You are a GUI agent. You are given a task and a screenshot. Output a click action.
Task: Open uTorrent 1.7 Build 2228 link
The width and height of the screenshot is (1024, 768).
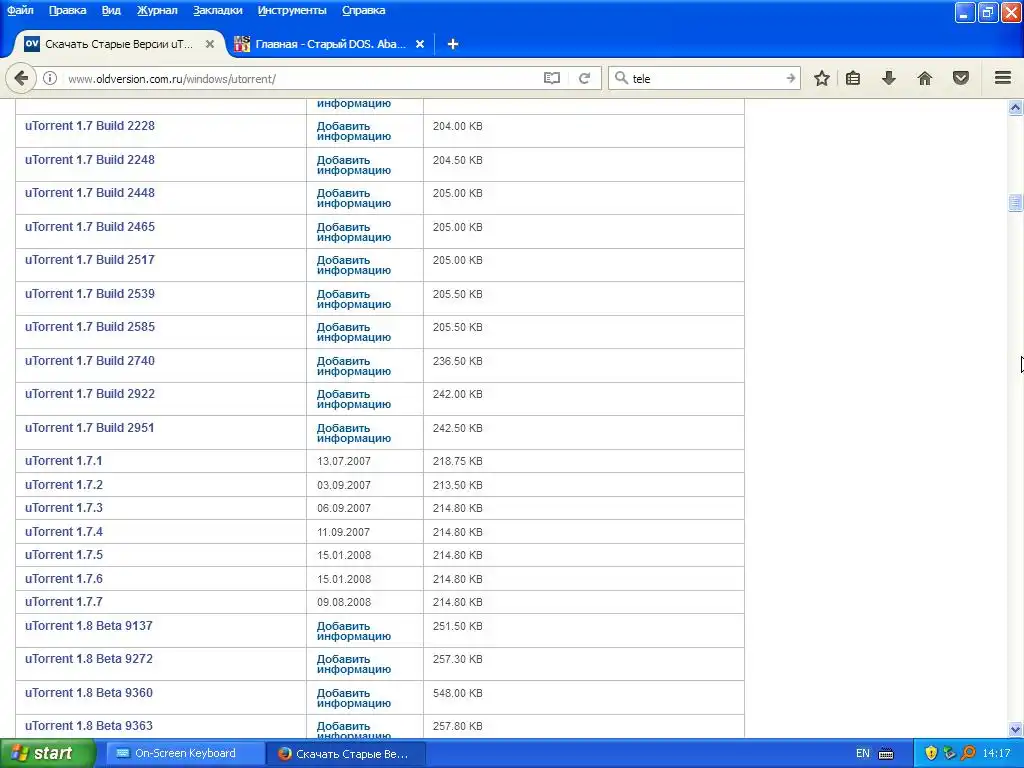tap(89, 125)
